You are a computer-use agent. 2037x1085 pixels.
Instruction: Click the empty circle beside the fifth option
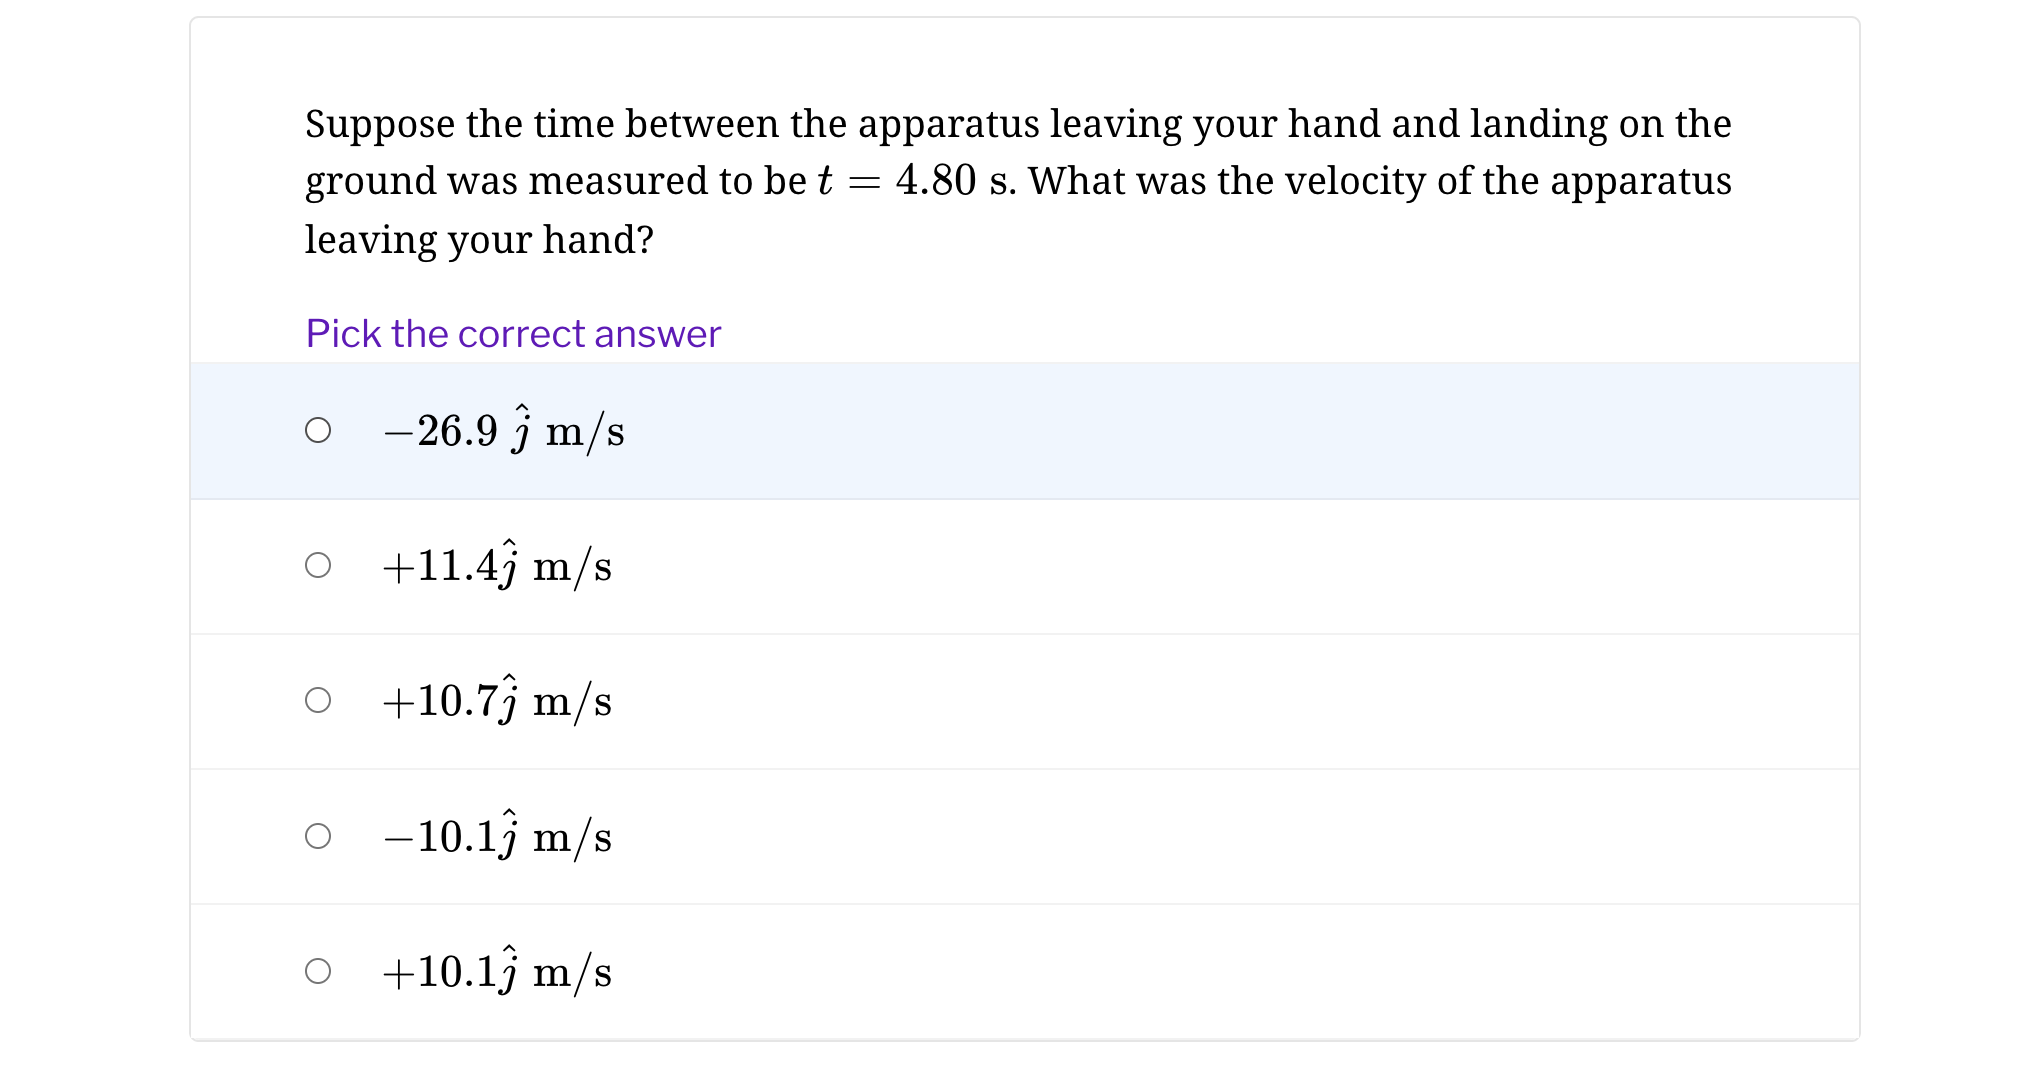[x=319, y=970]
